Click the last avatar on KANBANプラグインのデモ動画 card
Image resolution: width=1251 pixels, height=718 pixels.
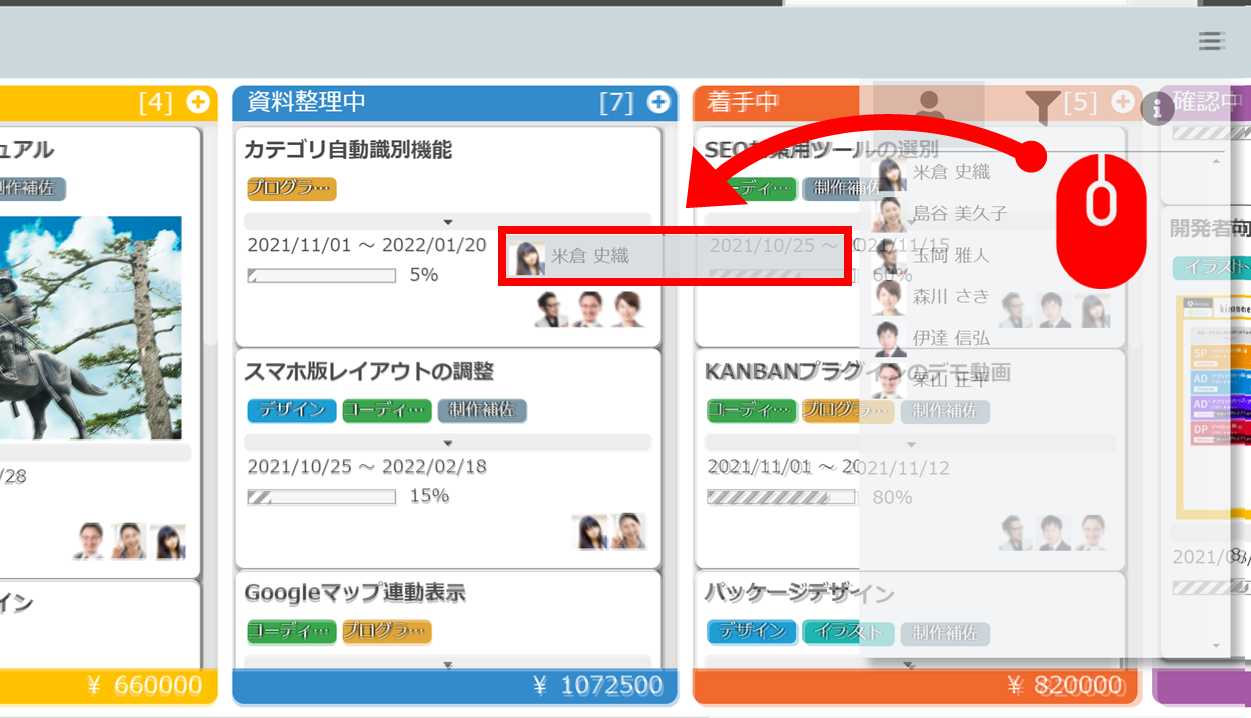tap(1091, 532)
